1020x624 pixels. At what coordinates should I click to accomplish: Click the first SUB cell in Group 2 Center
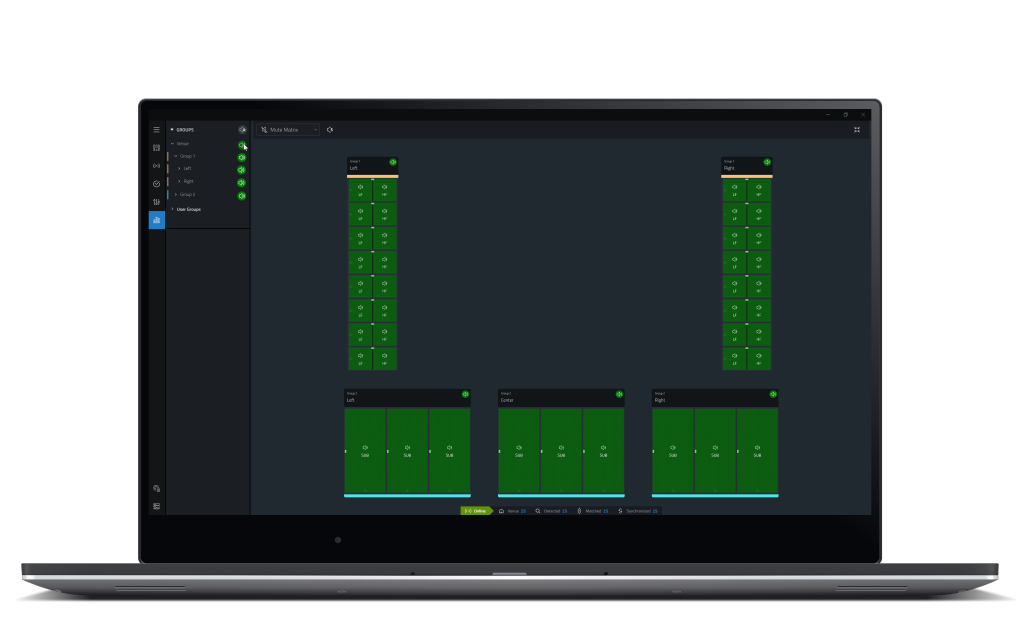(x=518, y=450)
